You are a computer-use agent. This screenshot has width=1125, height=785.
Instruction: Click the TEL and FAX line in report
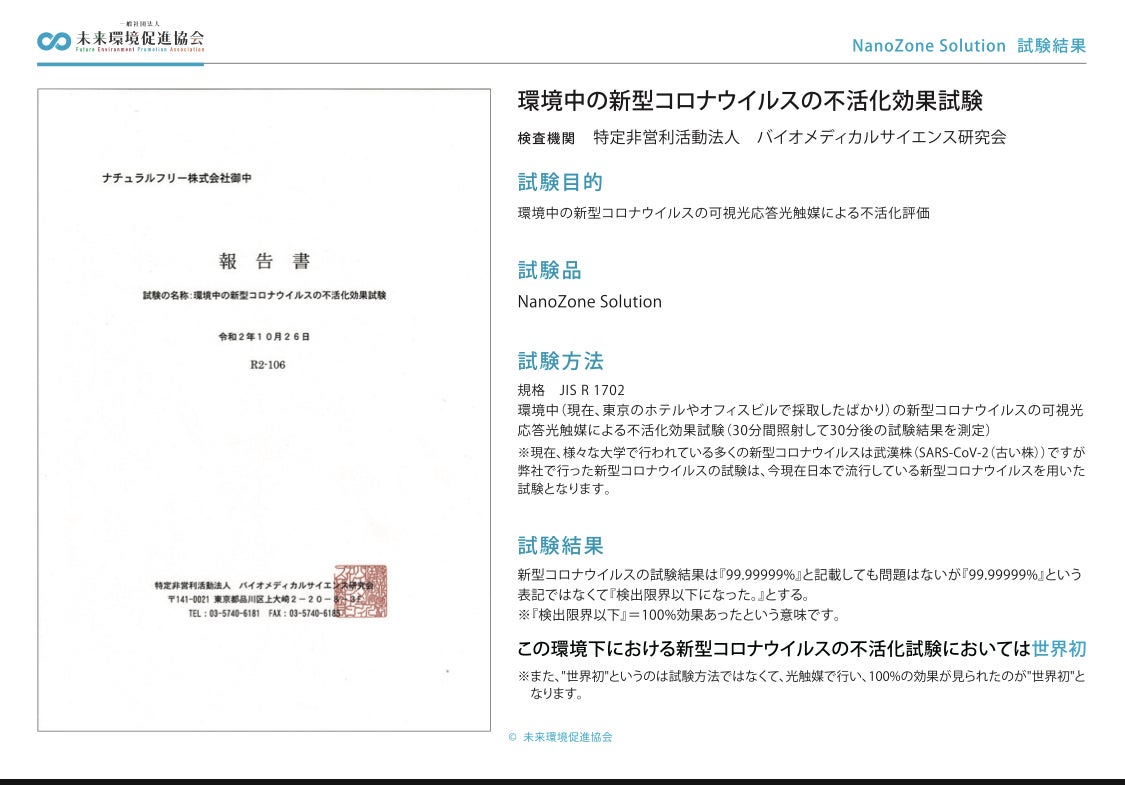tap(264, 613)
